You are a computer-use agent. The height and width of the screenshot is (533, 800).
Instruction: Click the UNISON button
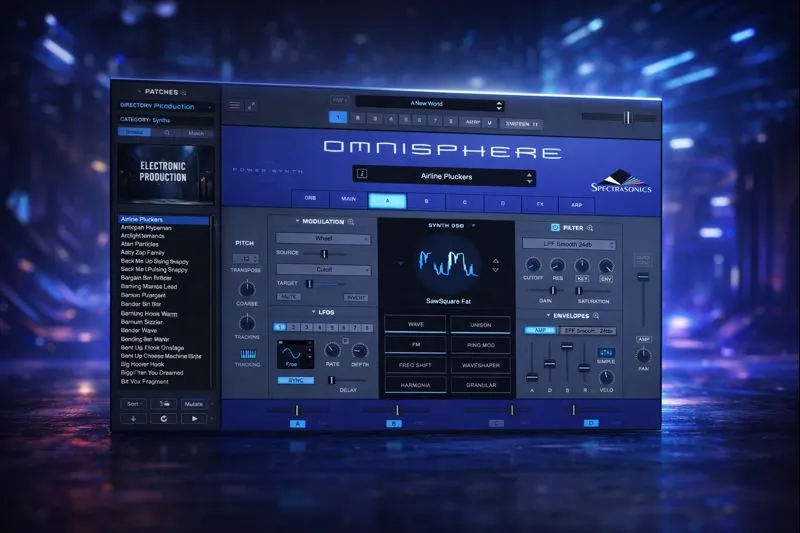[x=481, y=325]
